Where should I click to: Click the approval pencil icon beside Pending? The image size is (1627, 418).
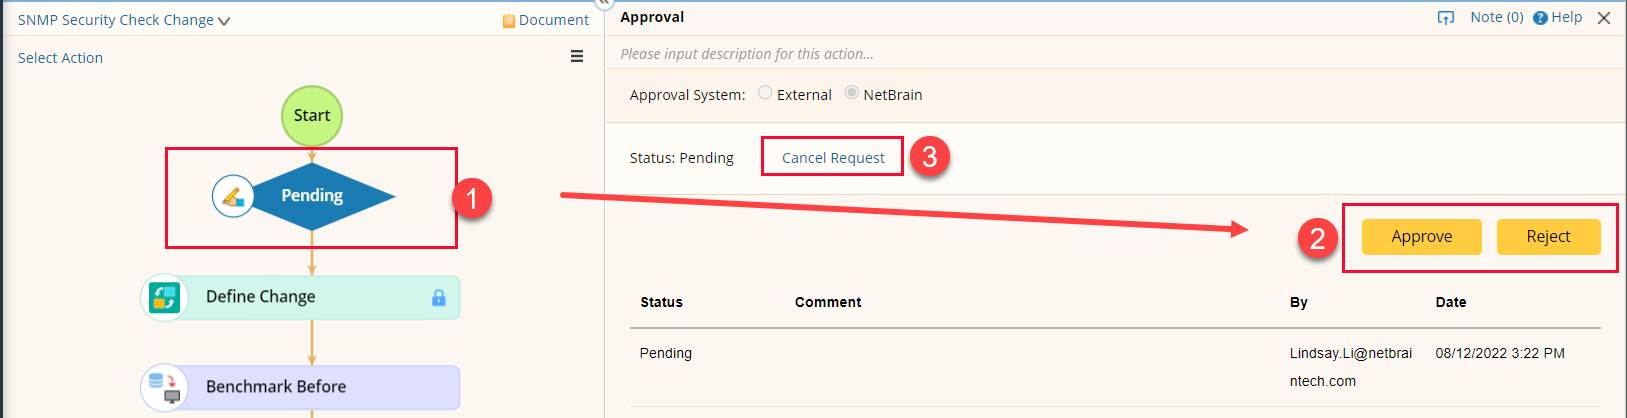click(x=233, y=196)
